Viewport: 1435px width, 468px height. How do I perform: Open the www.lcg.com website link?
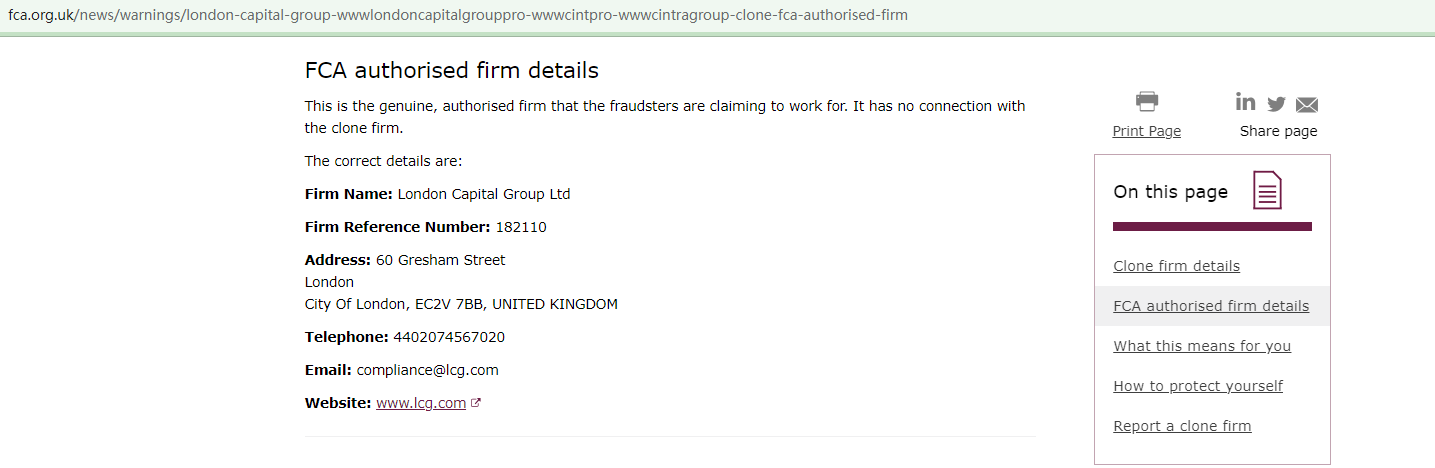click(x=421, y=403)
